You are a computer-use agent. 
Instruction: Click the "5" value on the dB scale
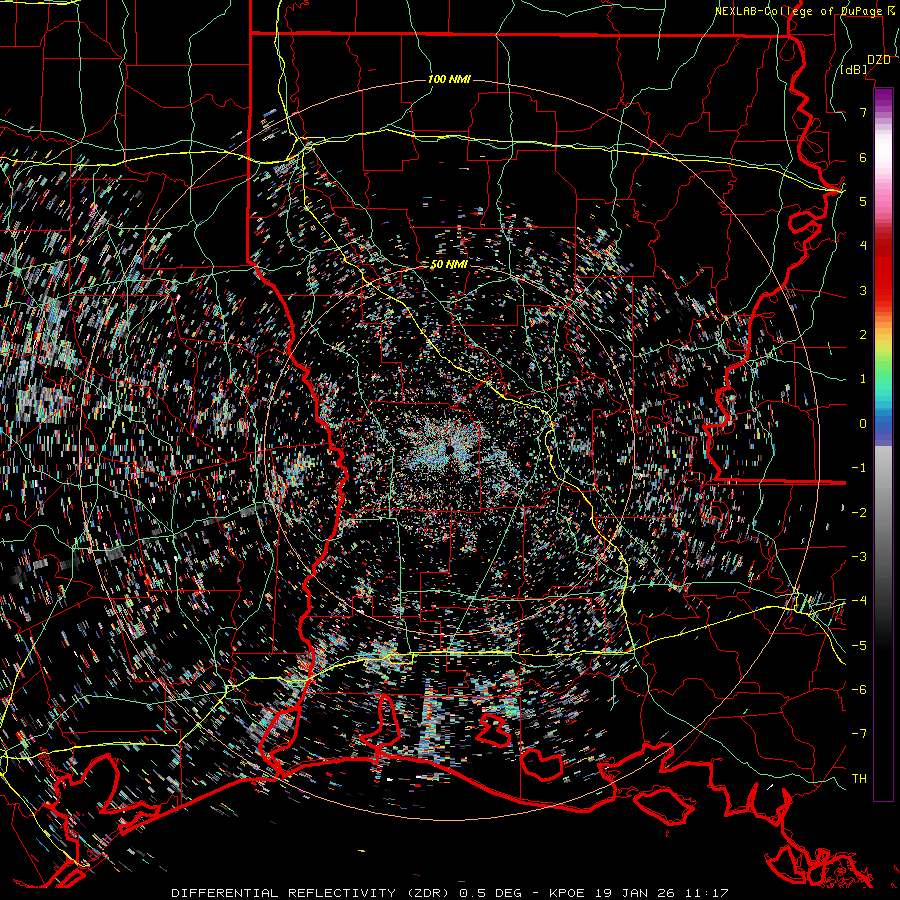tap(863, 201)
